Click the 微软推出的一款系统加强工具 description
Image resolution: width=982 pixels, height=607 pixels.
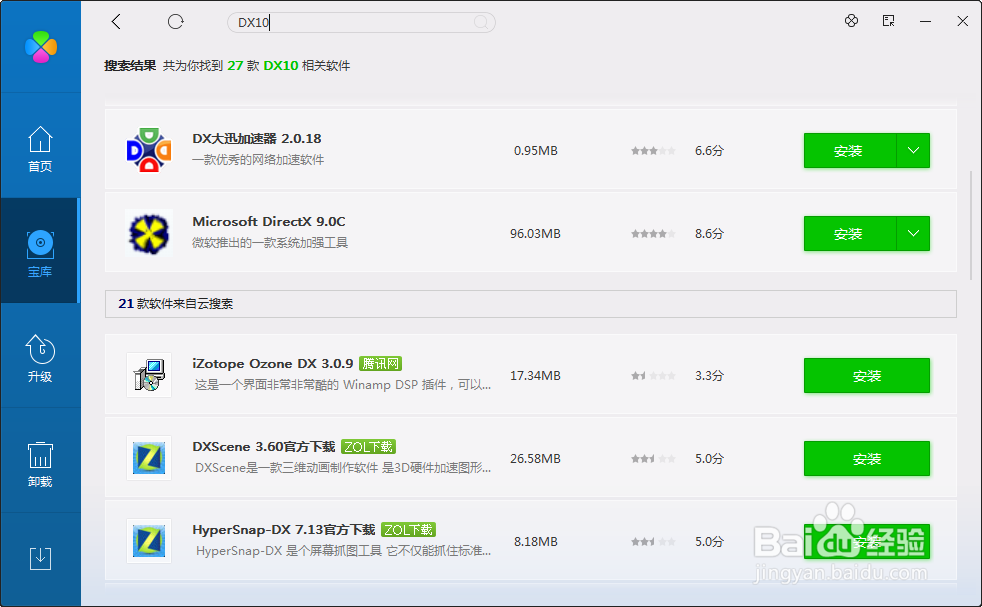pos(270,242)
